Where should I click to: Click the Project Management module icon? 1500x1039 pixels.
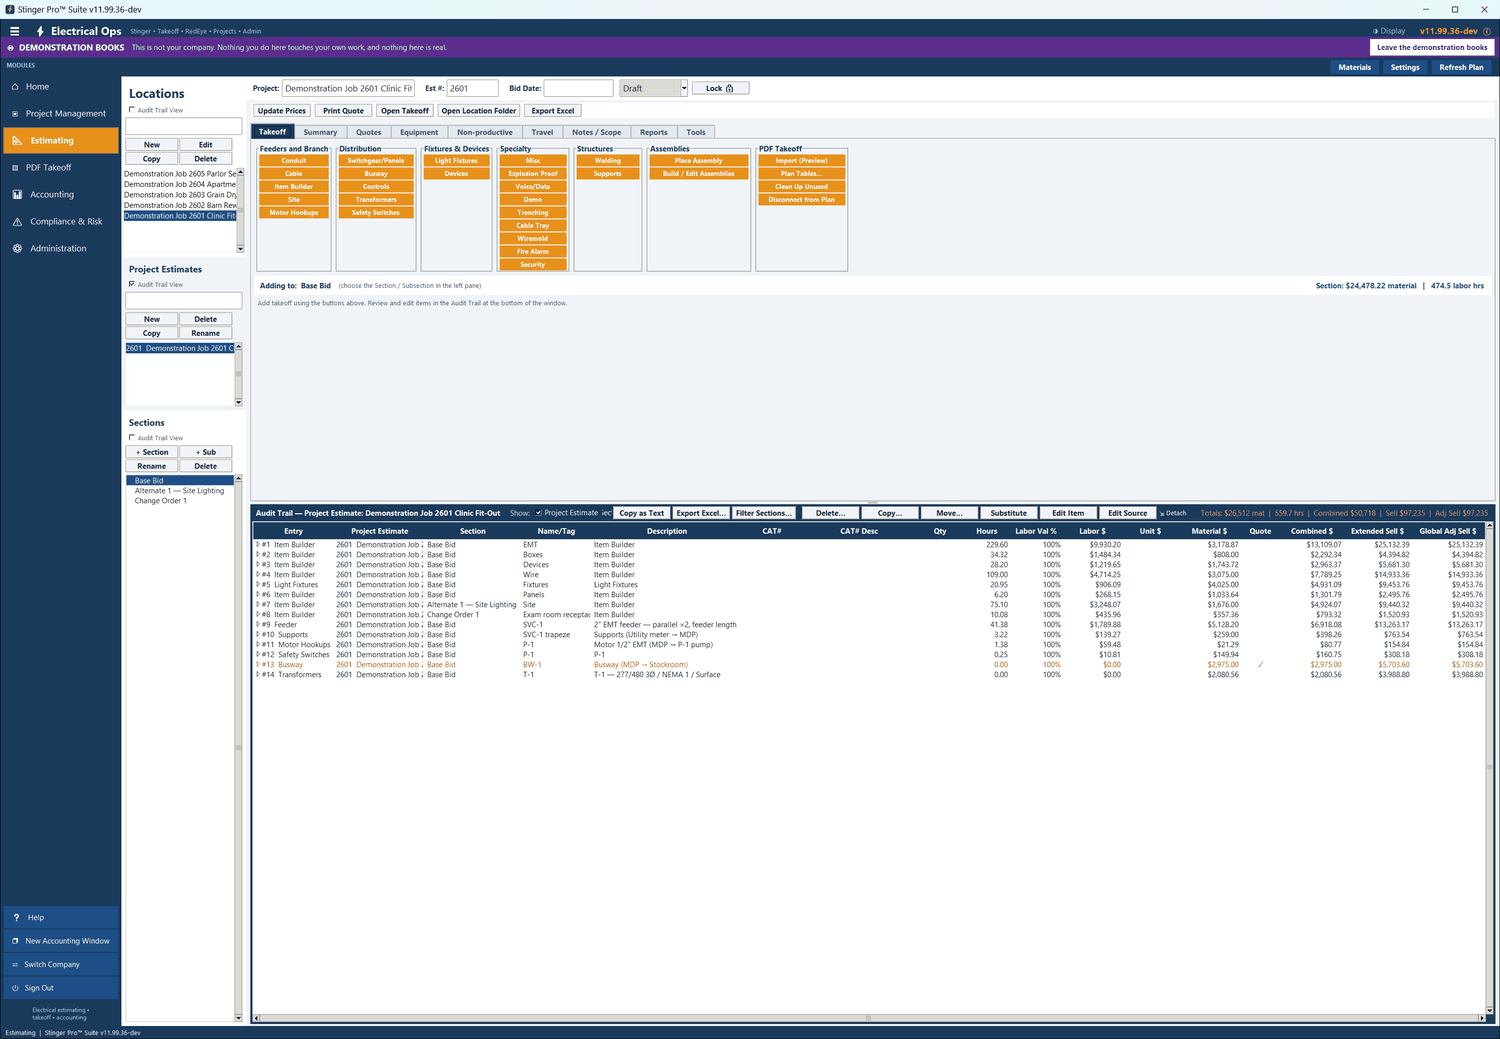[x=15, y=114]
